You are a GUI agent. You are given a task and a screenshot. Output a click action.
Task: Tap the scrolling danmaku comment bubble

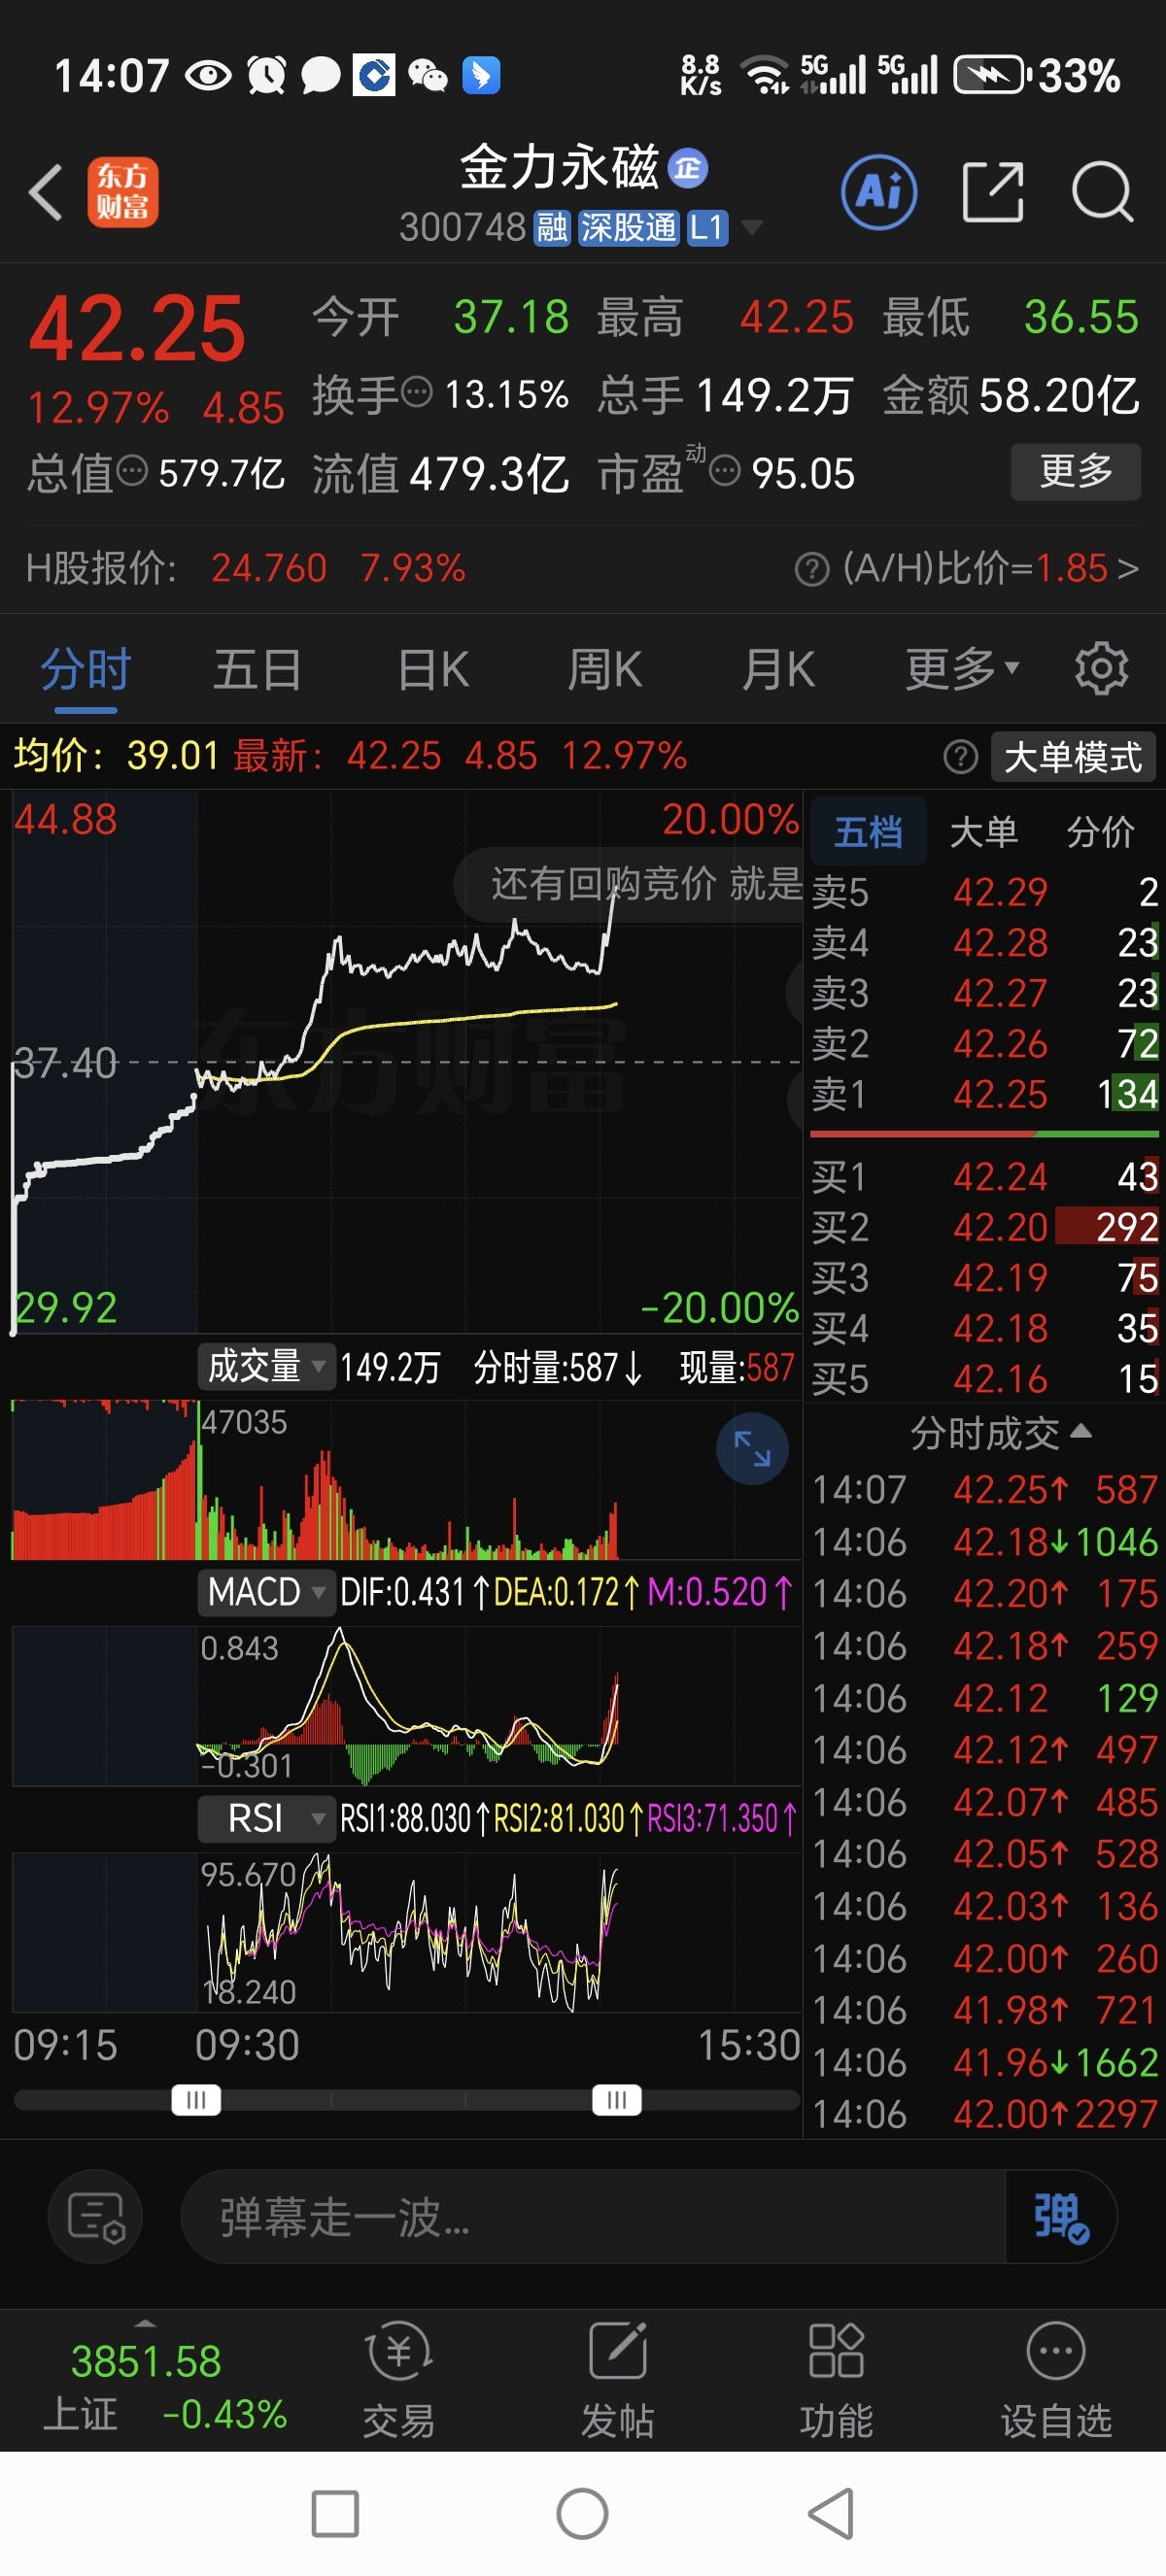(630, 883)
